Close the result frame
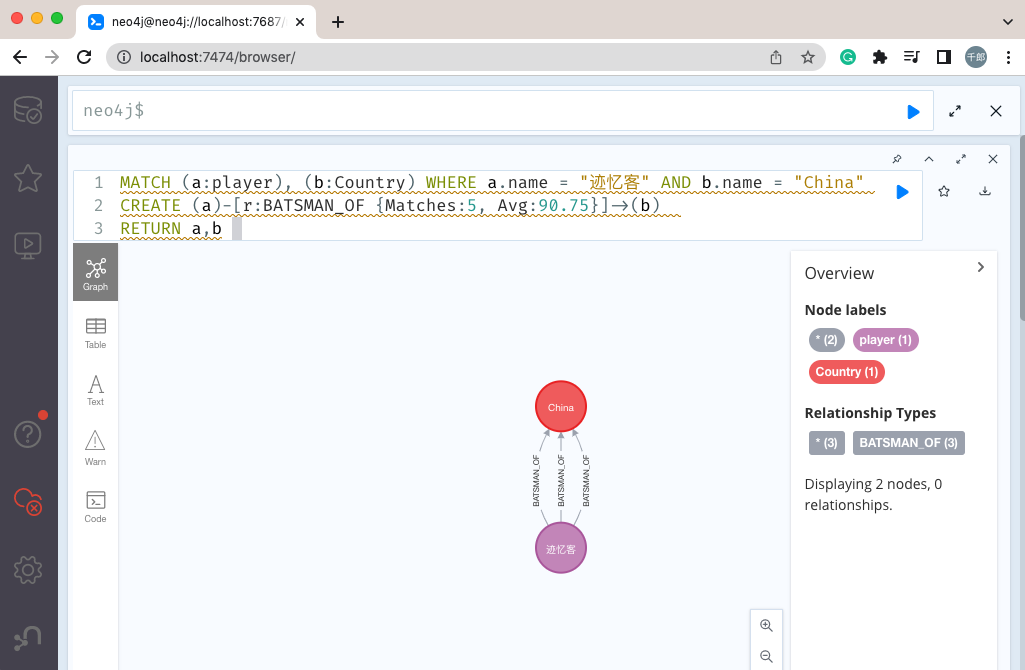Viewport: 1025px width, 670px height. (x=993, y=159)
